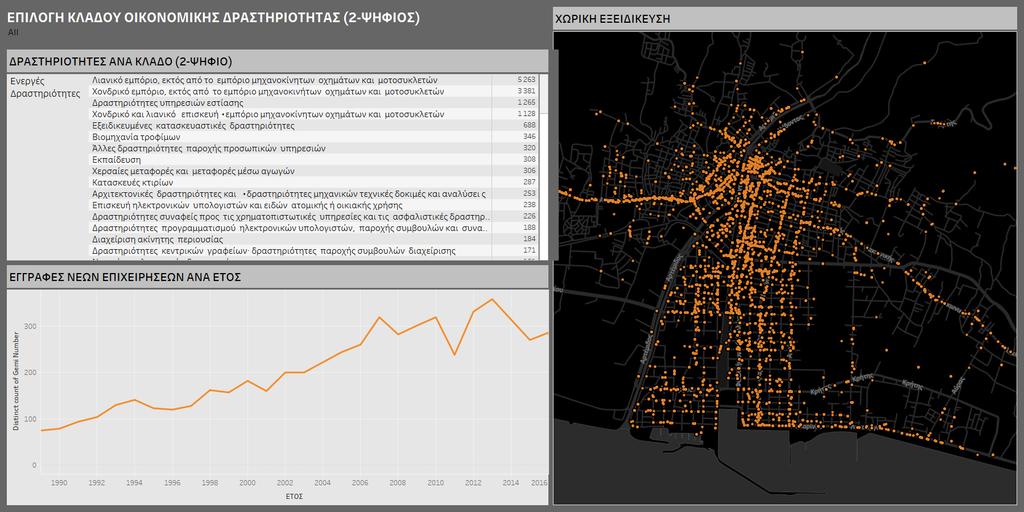Image resolution: width=1024 pixels, height=512 pixels.
Task: Click the value 188 in the table
Action: [x=529, y=228]
